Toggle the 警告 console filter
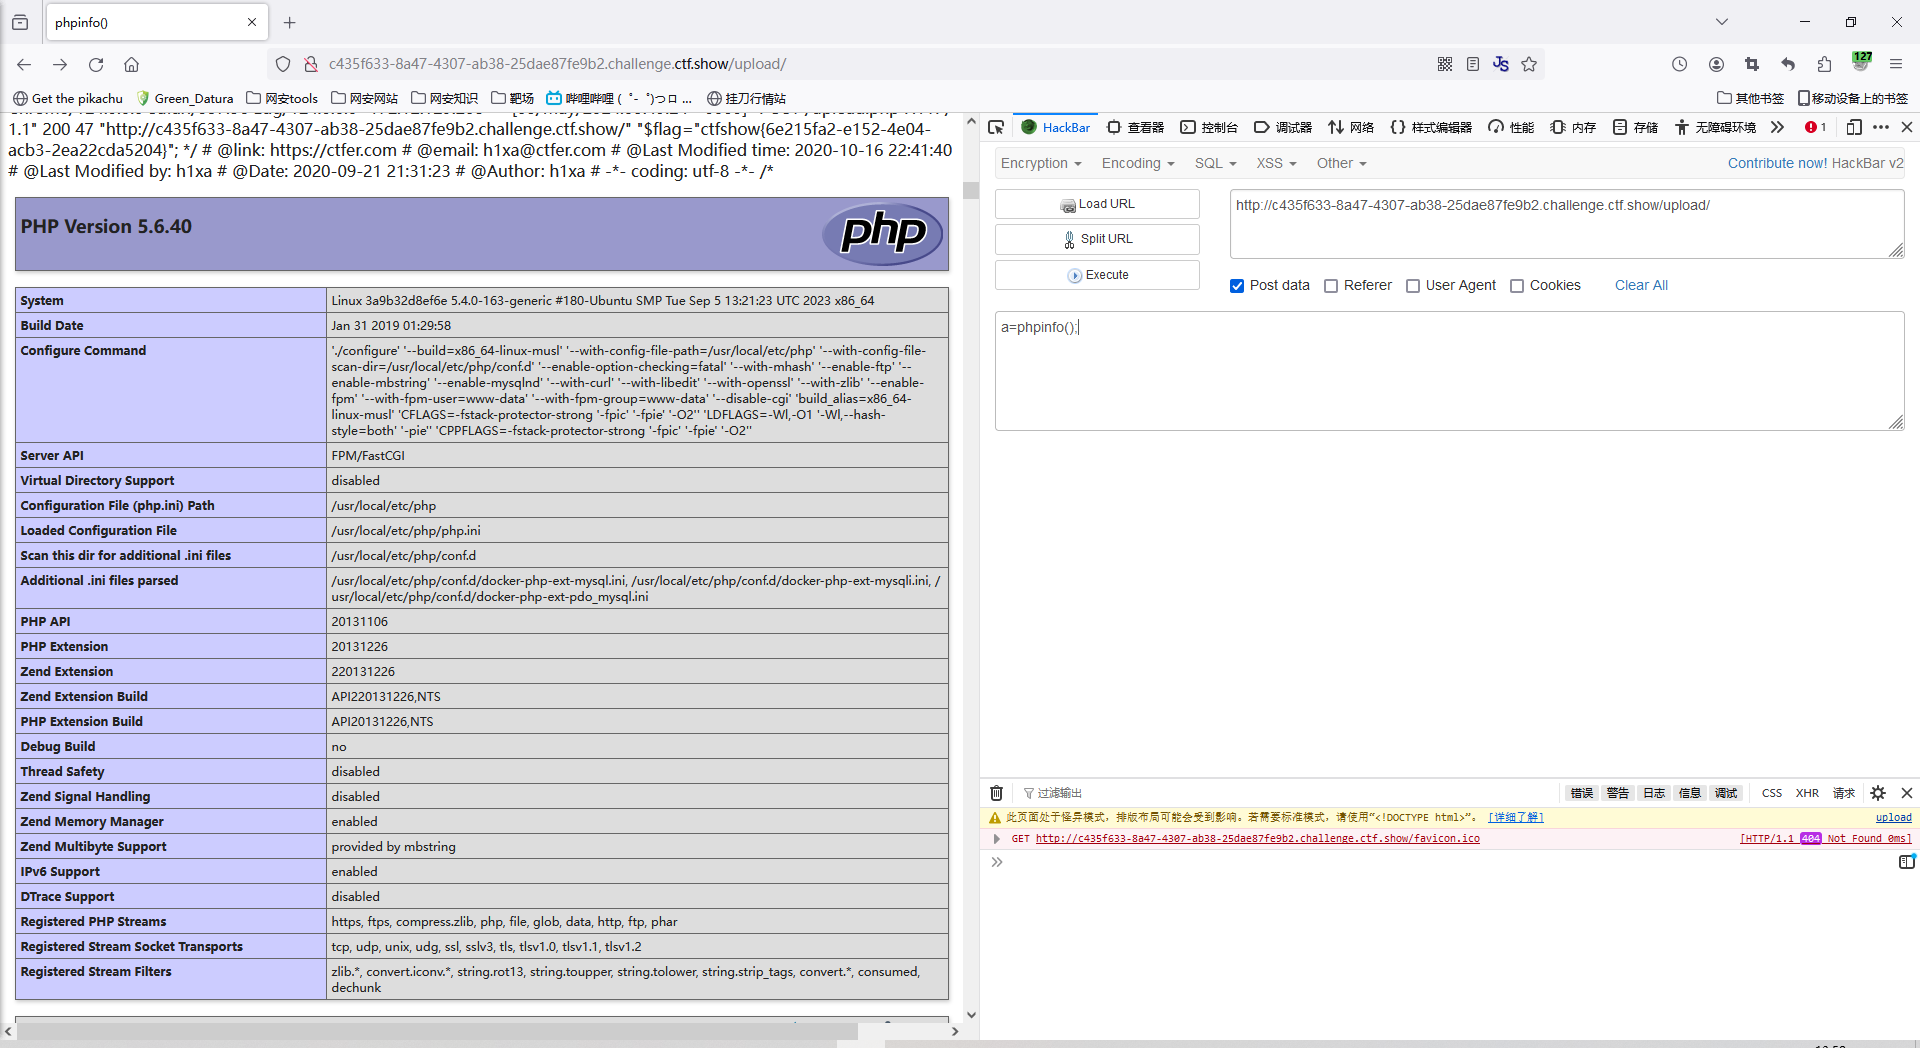 coord(1618,793)
